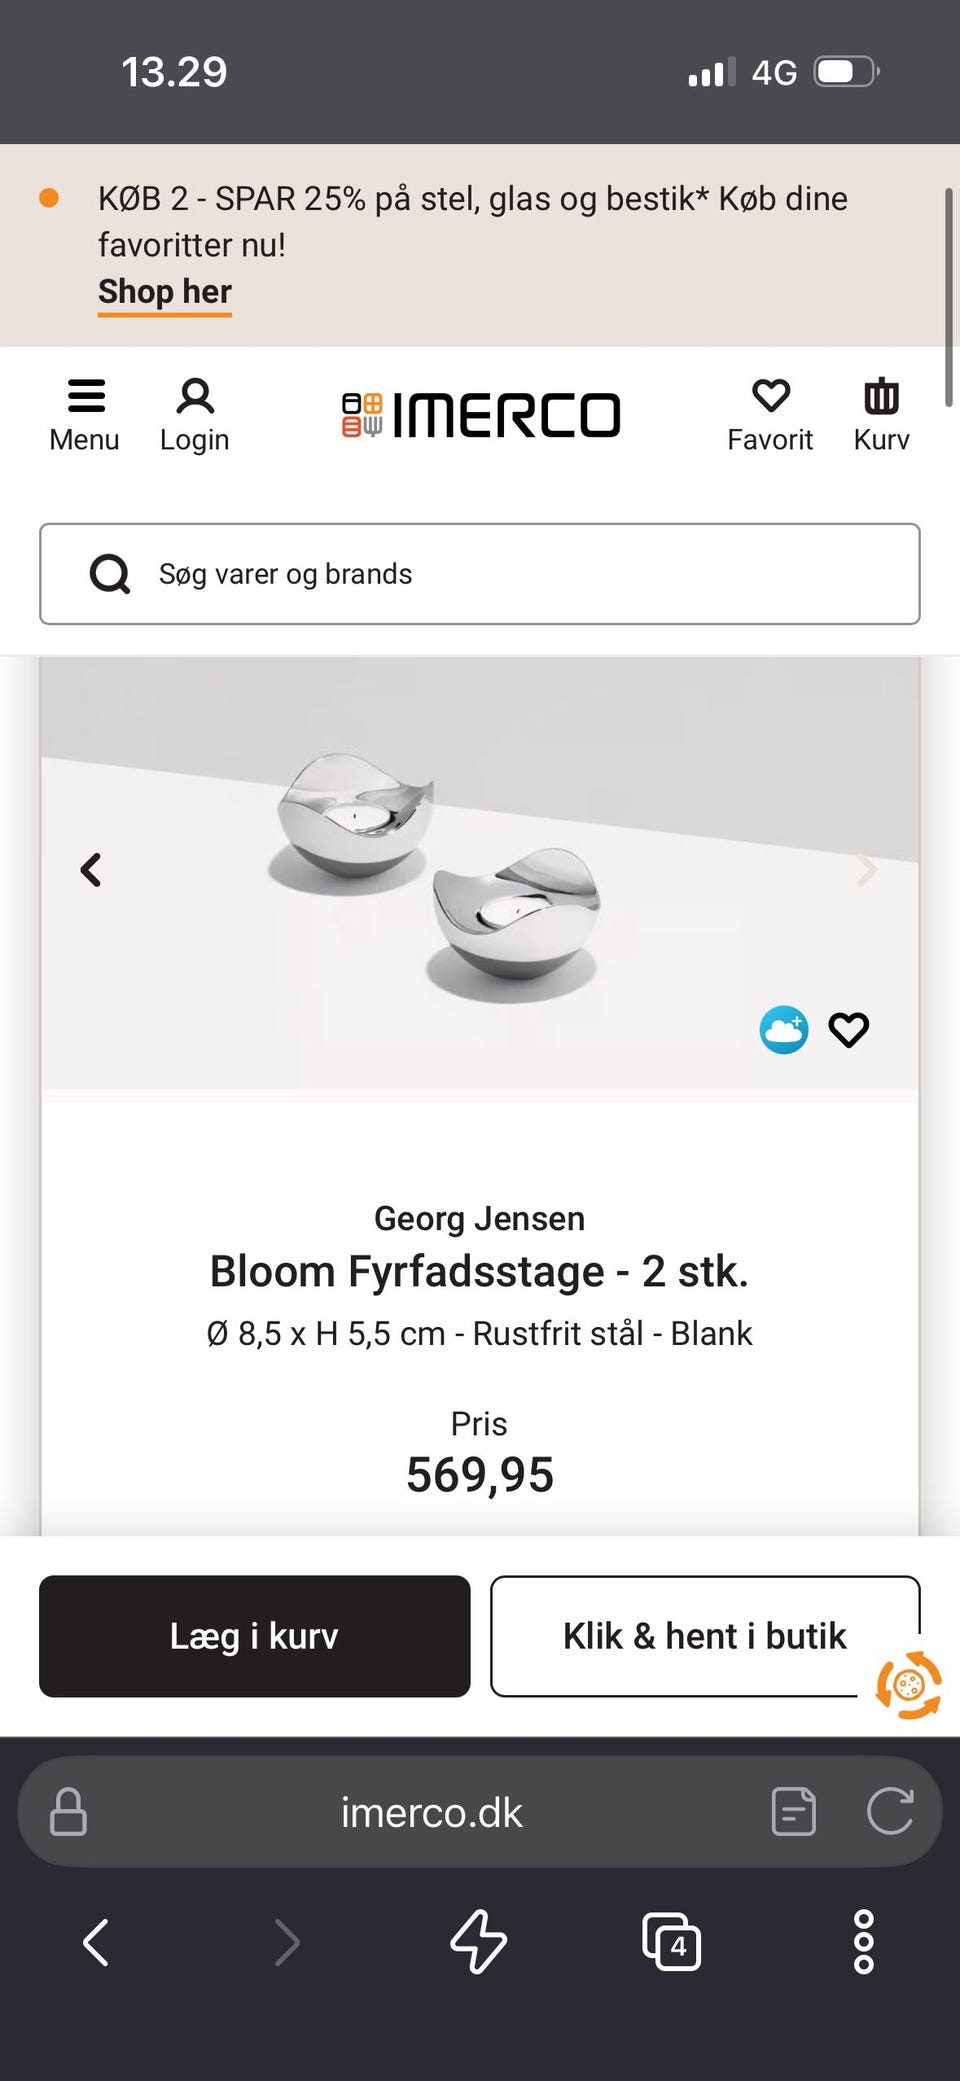Viewport: 960px width, 2081px height.
Task: Show previous product image with left chevron
Action: pyautogui.click(x=91, y=870)
